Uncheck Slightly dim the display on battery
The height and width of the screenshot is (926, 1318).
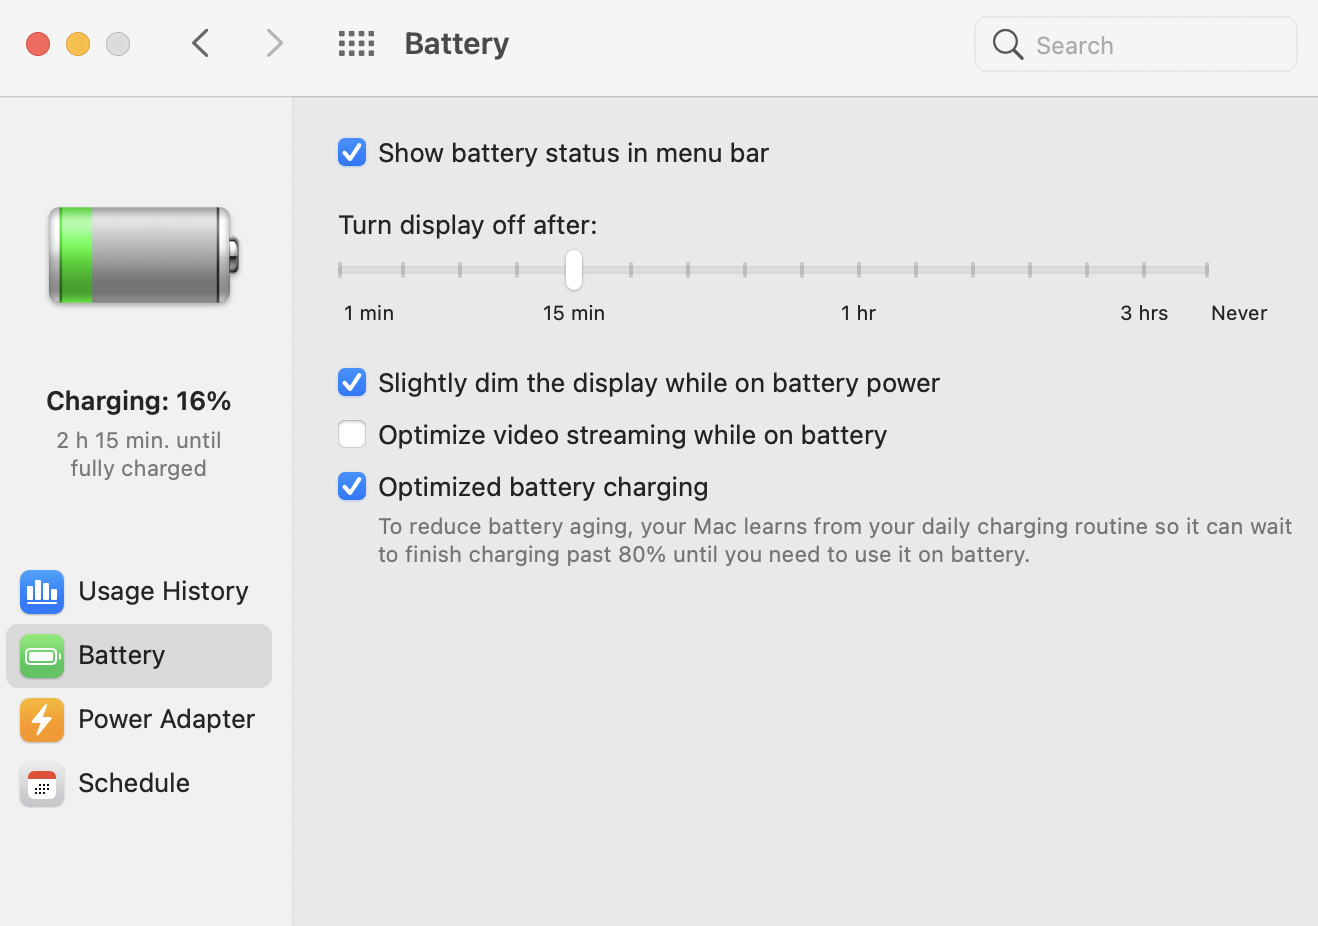click(x=352, y=382)
